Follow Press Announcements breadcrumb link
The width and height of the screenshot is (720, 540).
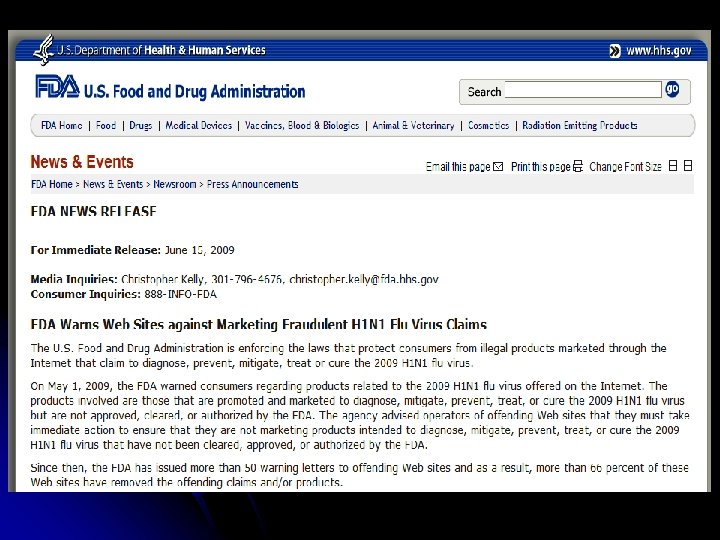coord(253,184)
